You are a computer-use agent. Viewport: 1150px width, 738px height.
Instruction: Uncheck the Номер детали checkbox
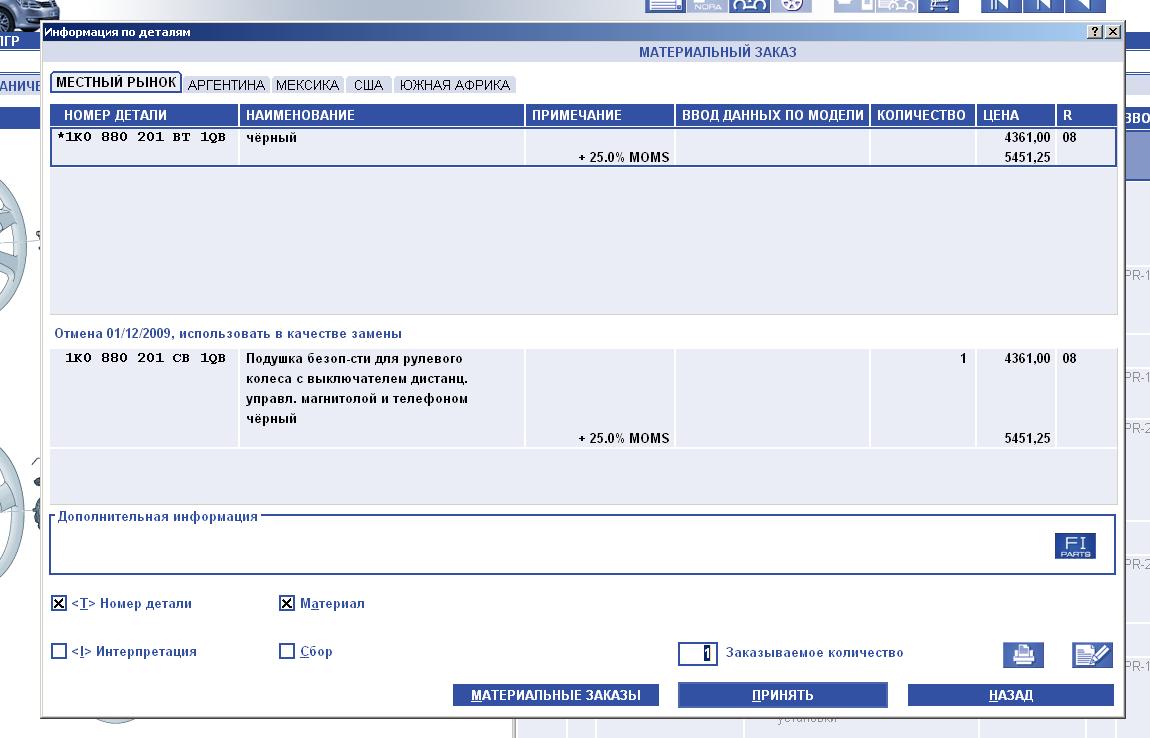[59, 604]
